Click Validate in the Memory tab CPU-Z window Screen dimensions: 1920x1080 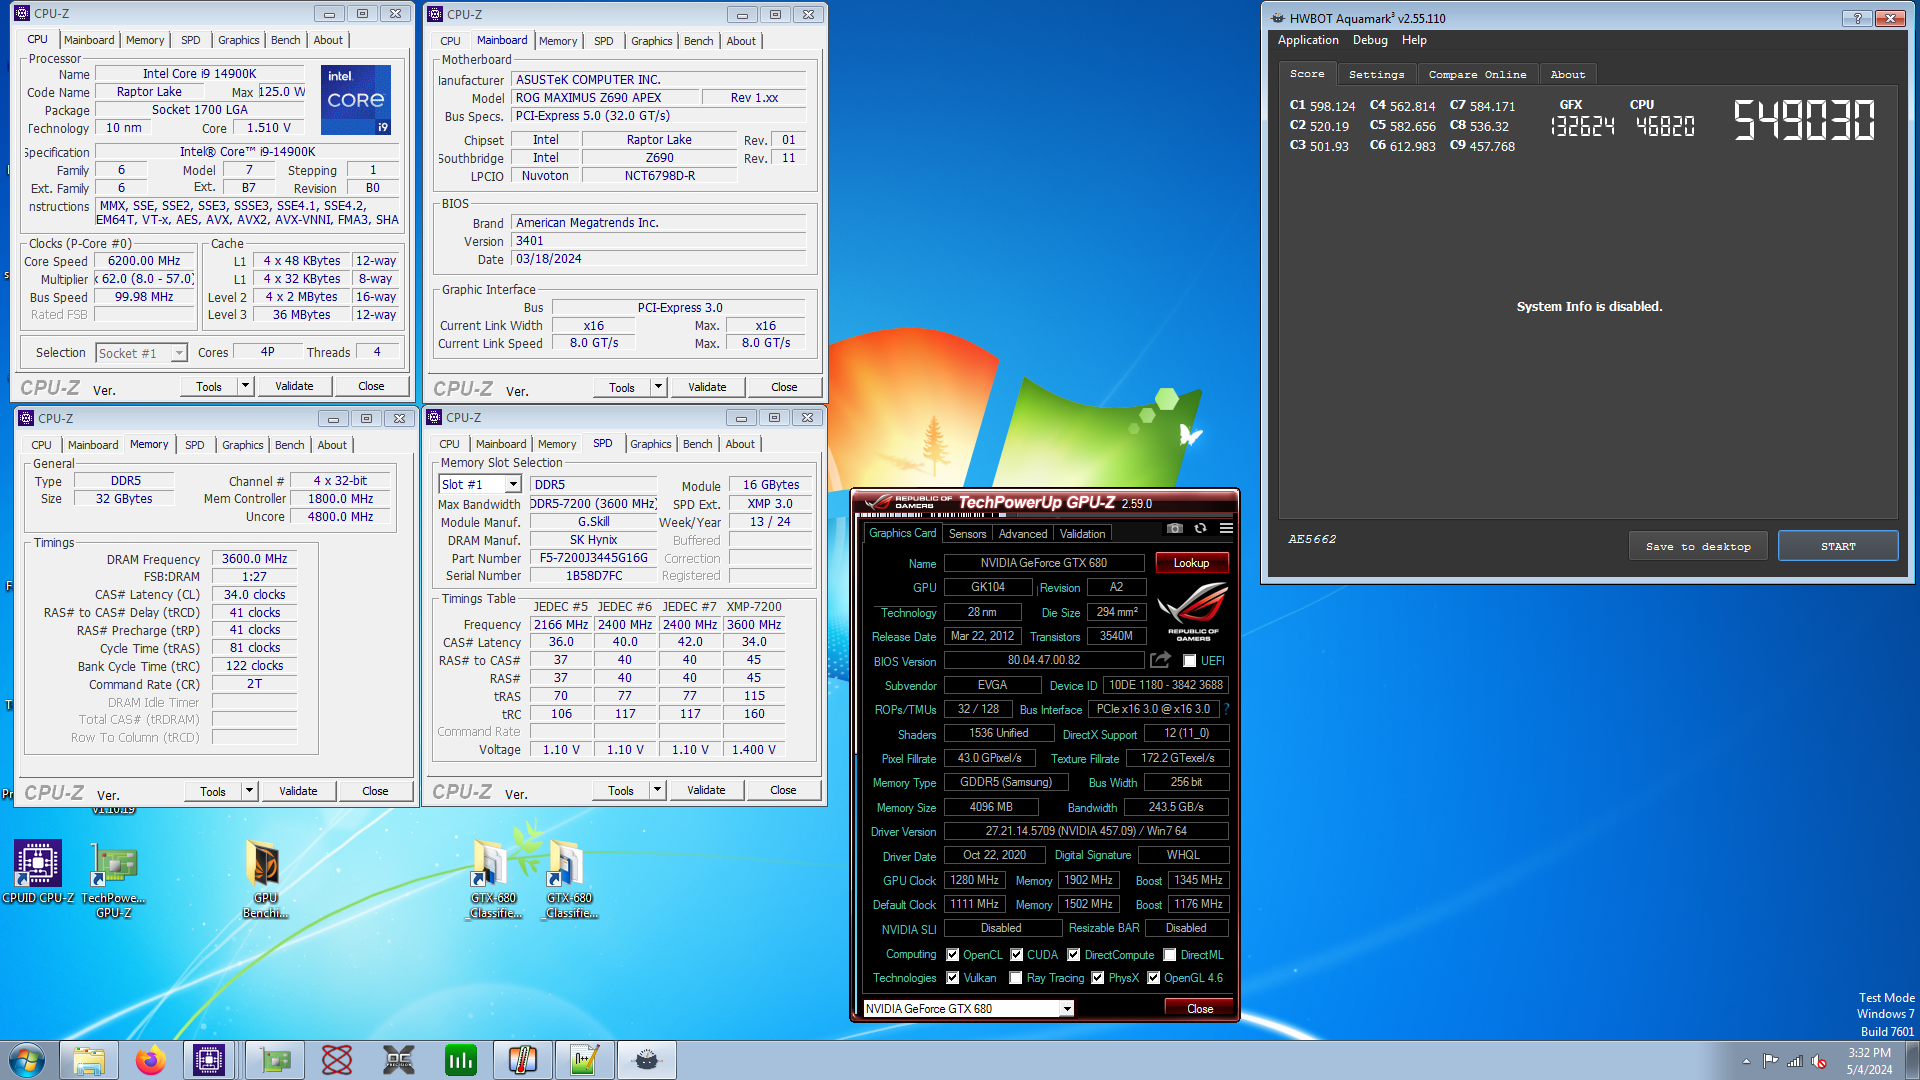pyautogui.click(x=298, y=791)
